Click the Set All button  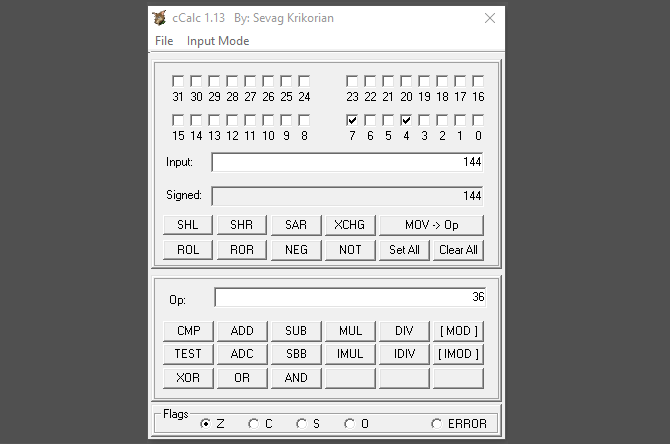pos(404,250)
